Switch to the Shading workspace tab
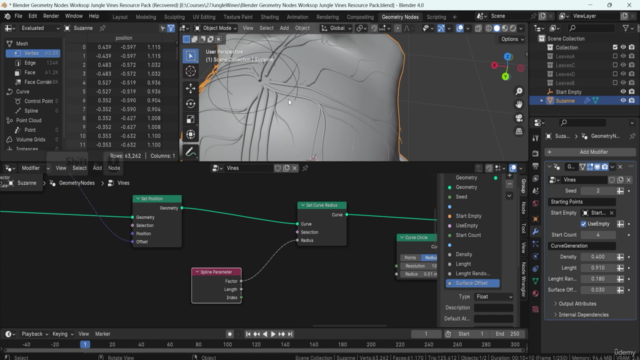This screenshot has height=360, width=640. coord(270,17)
